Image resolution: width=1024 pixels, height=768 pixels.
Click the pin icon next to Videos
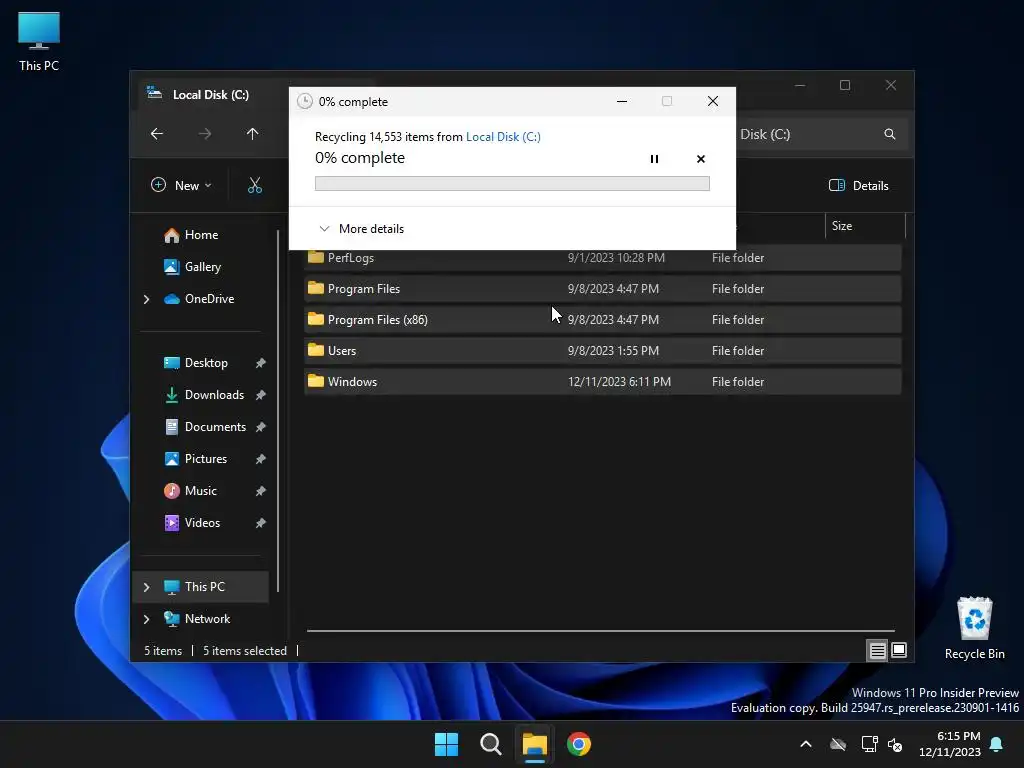[260, 523]
